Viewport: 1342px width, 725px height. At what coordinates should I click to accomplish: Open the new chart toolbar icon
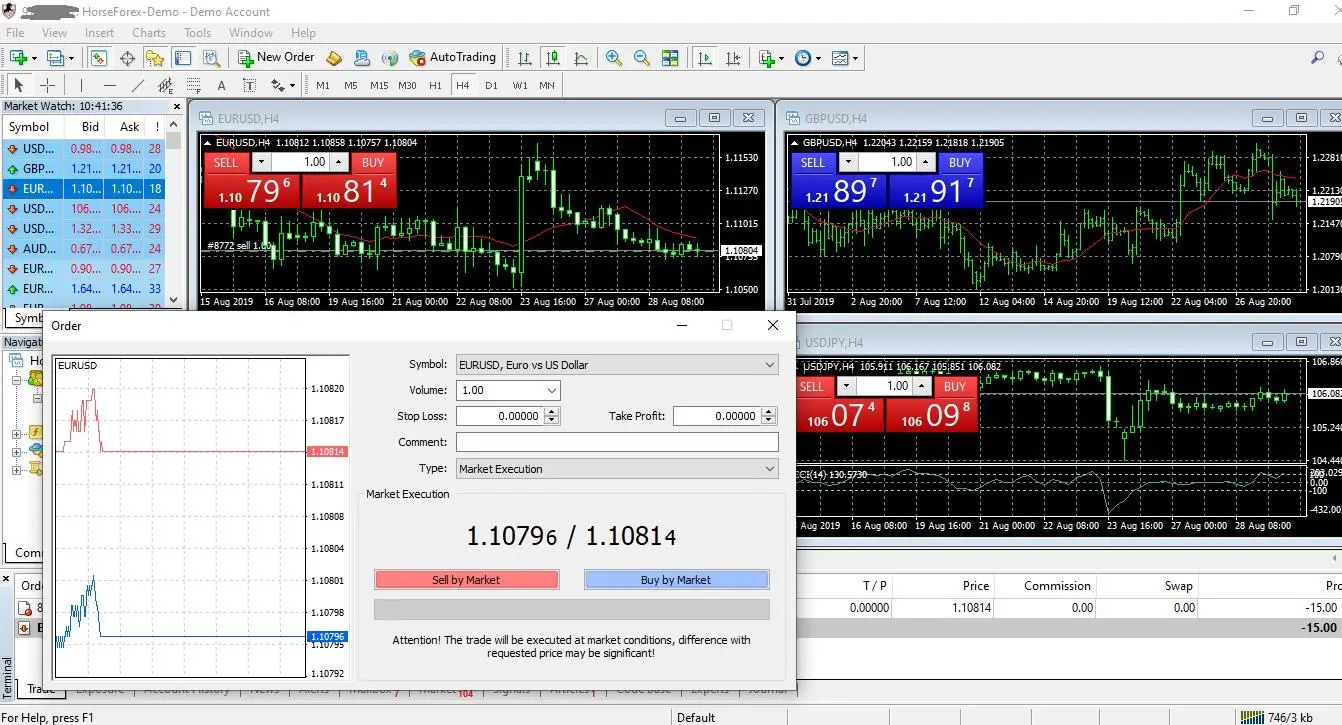20,58
